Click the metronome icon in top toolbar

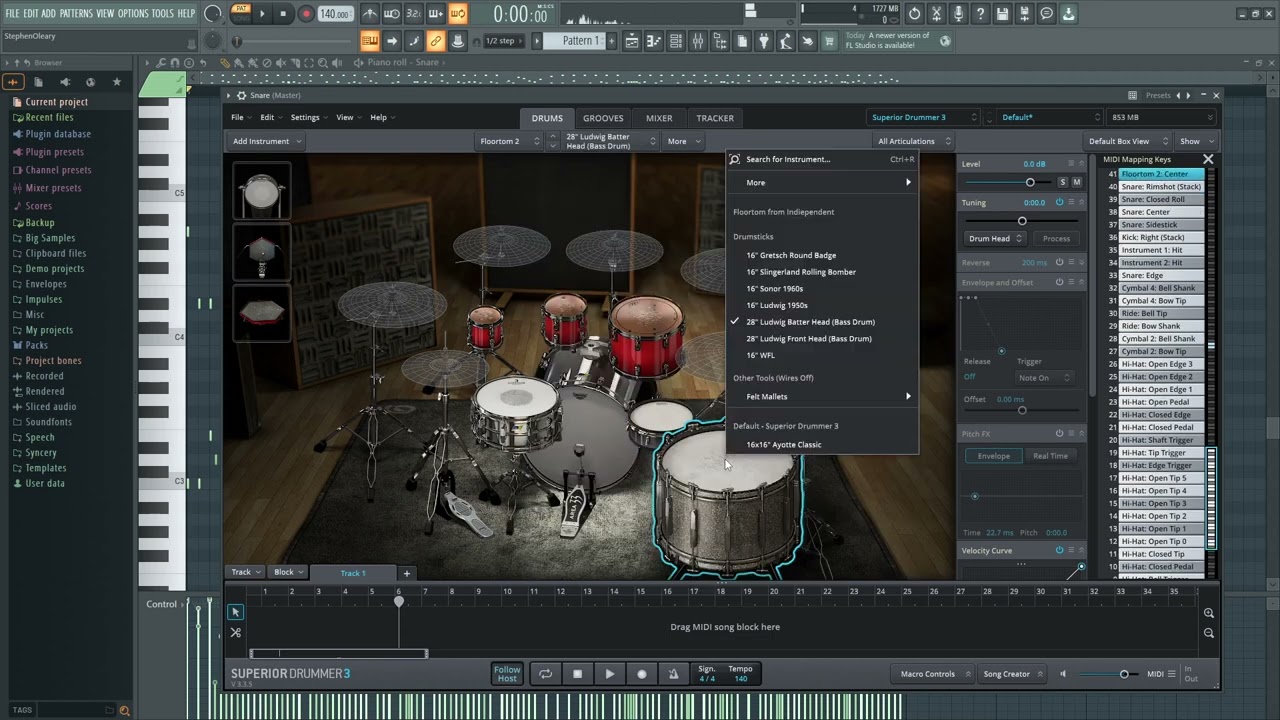370,14
